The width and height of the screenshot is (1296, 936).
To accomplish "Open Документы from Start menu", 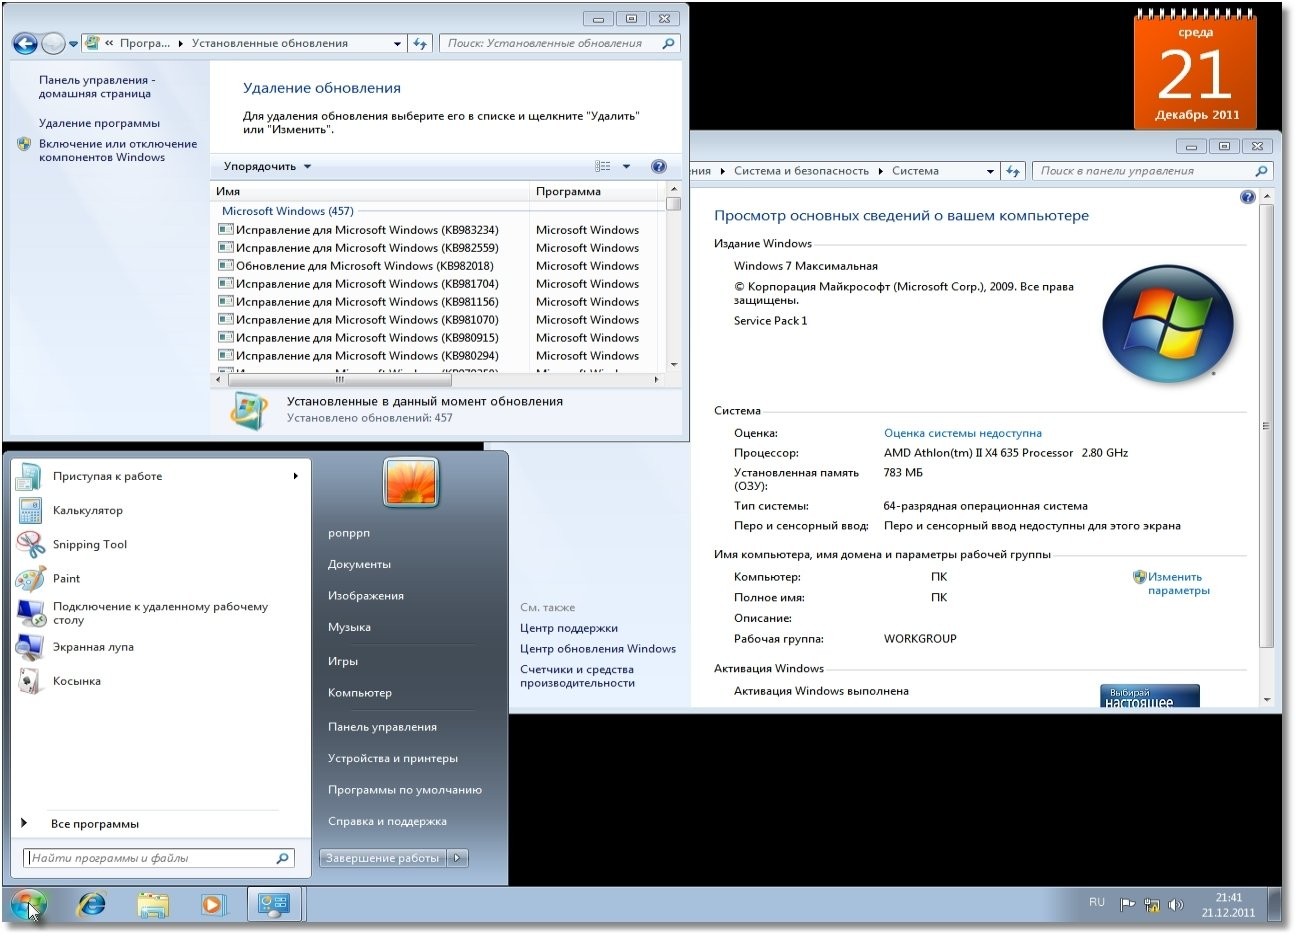I will click(x=359, y=564).
